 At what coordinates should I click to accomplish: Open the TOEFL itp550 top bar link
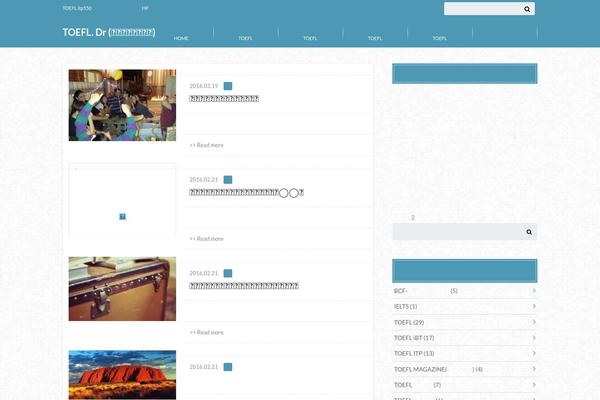point(77,8)
